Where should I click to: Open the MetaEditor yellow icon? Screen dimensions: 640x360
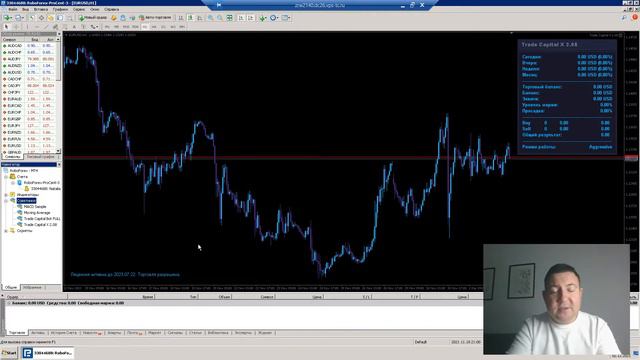[x=114, y=18]
